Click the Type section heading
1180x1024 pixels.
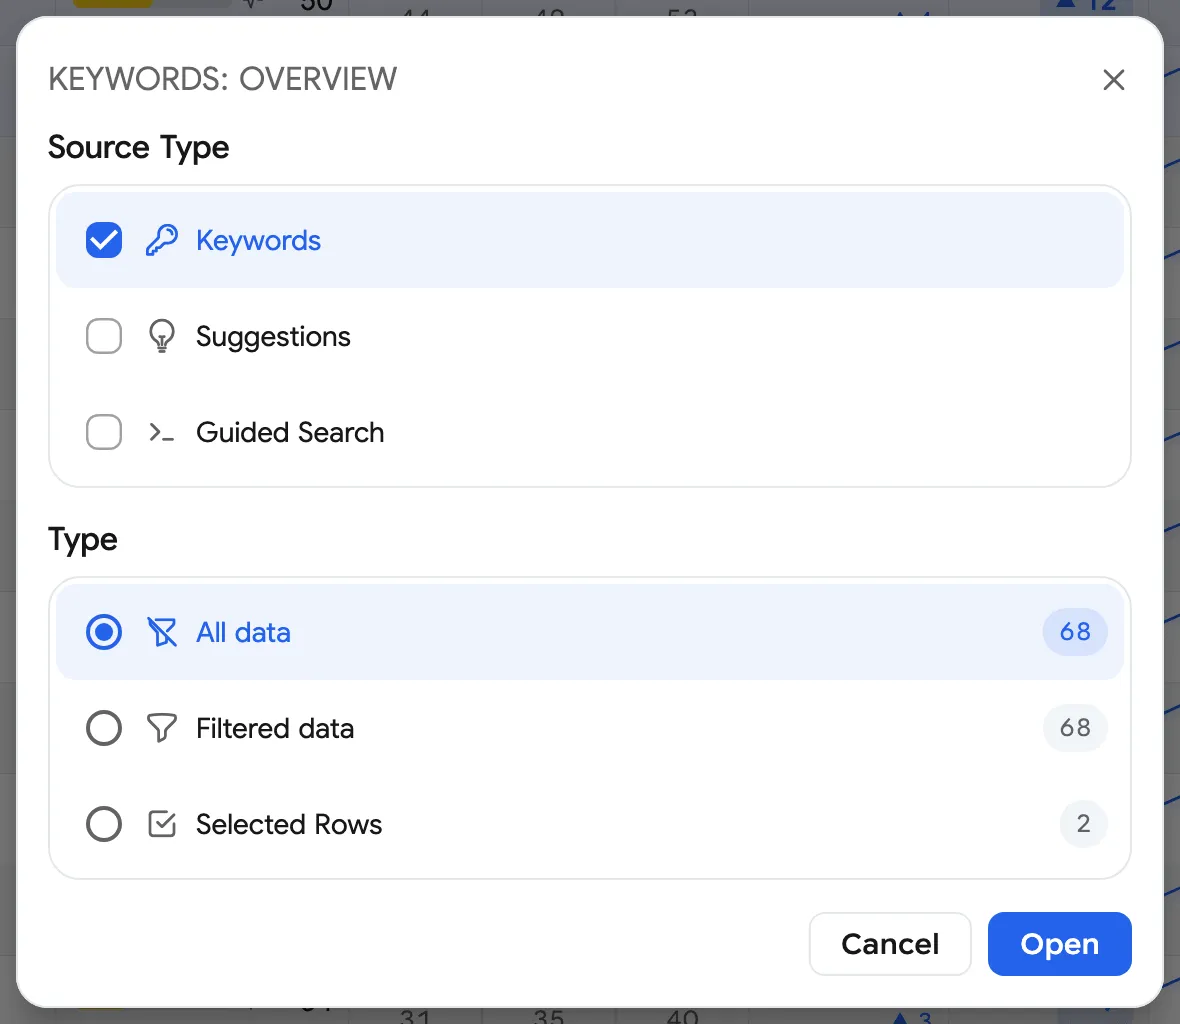(83, 540)
